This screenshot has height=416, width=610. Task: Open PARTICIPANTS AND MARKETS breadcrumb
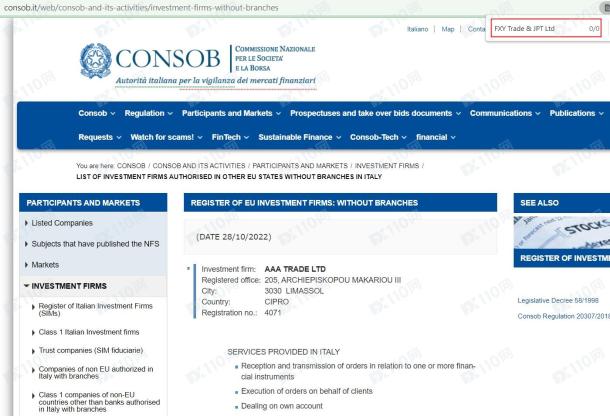coord(300,166)
